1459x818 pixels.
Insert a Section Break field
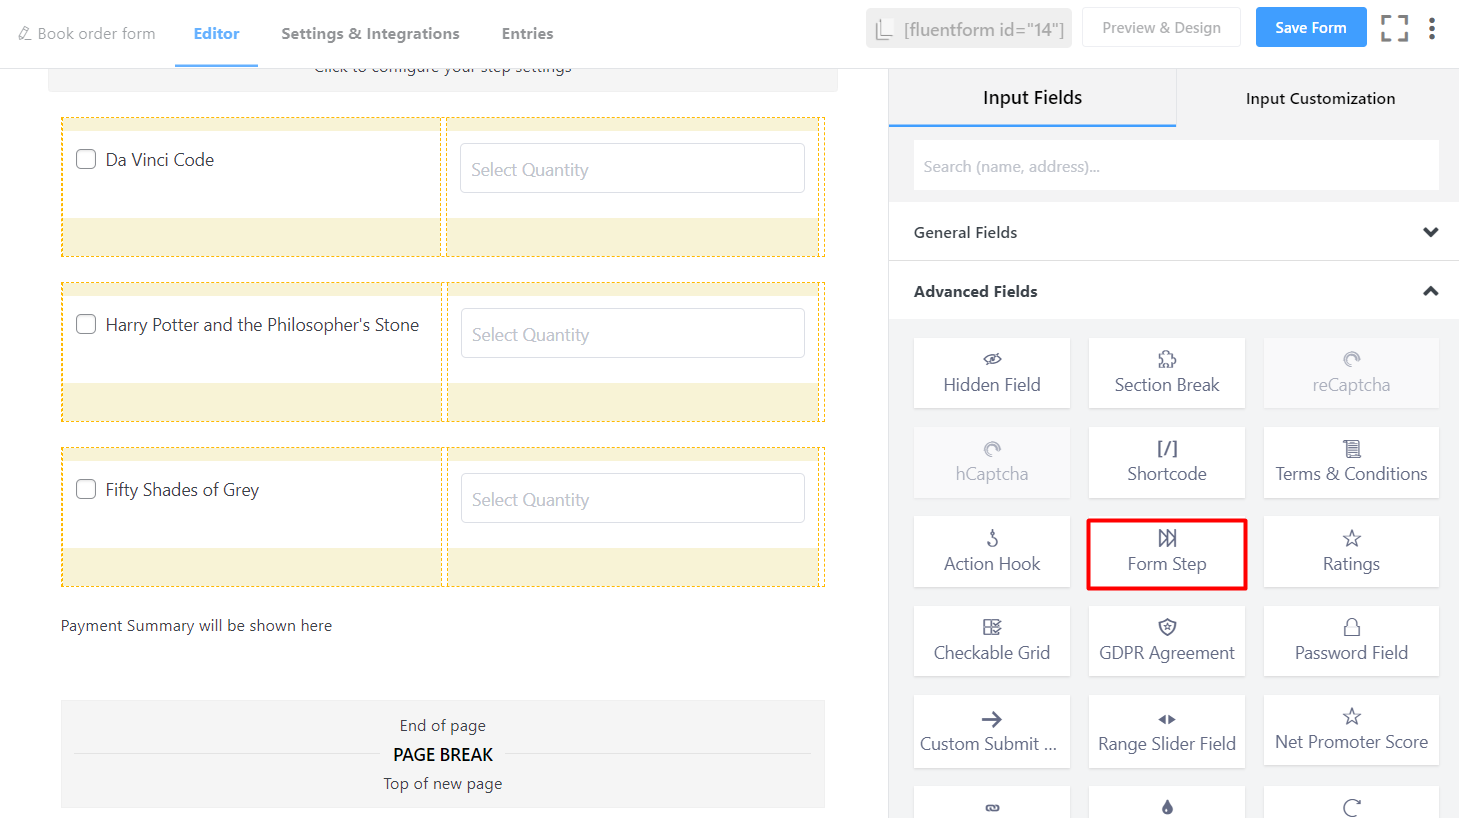coord(1166,373)
